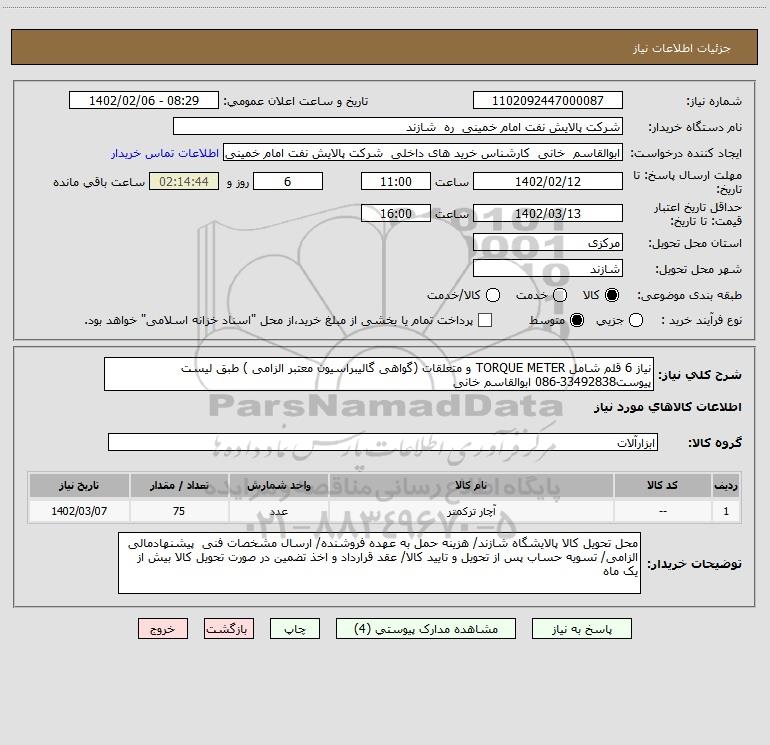Click the row number cell 1
This screenshot has height=745, width=770.
click(726, 511)
